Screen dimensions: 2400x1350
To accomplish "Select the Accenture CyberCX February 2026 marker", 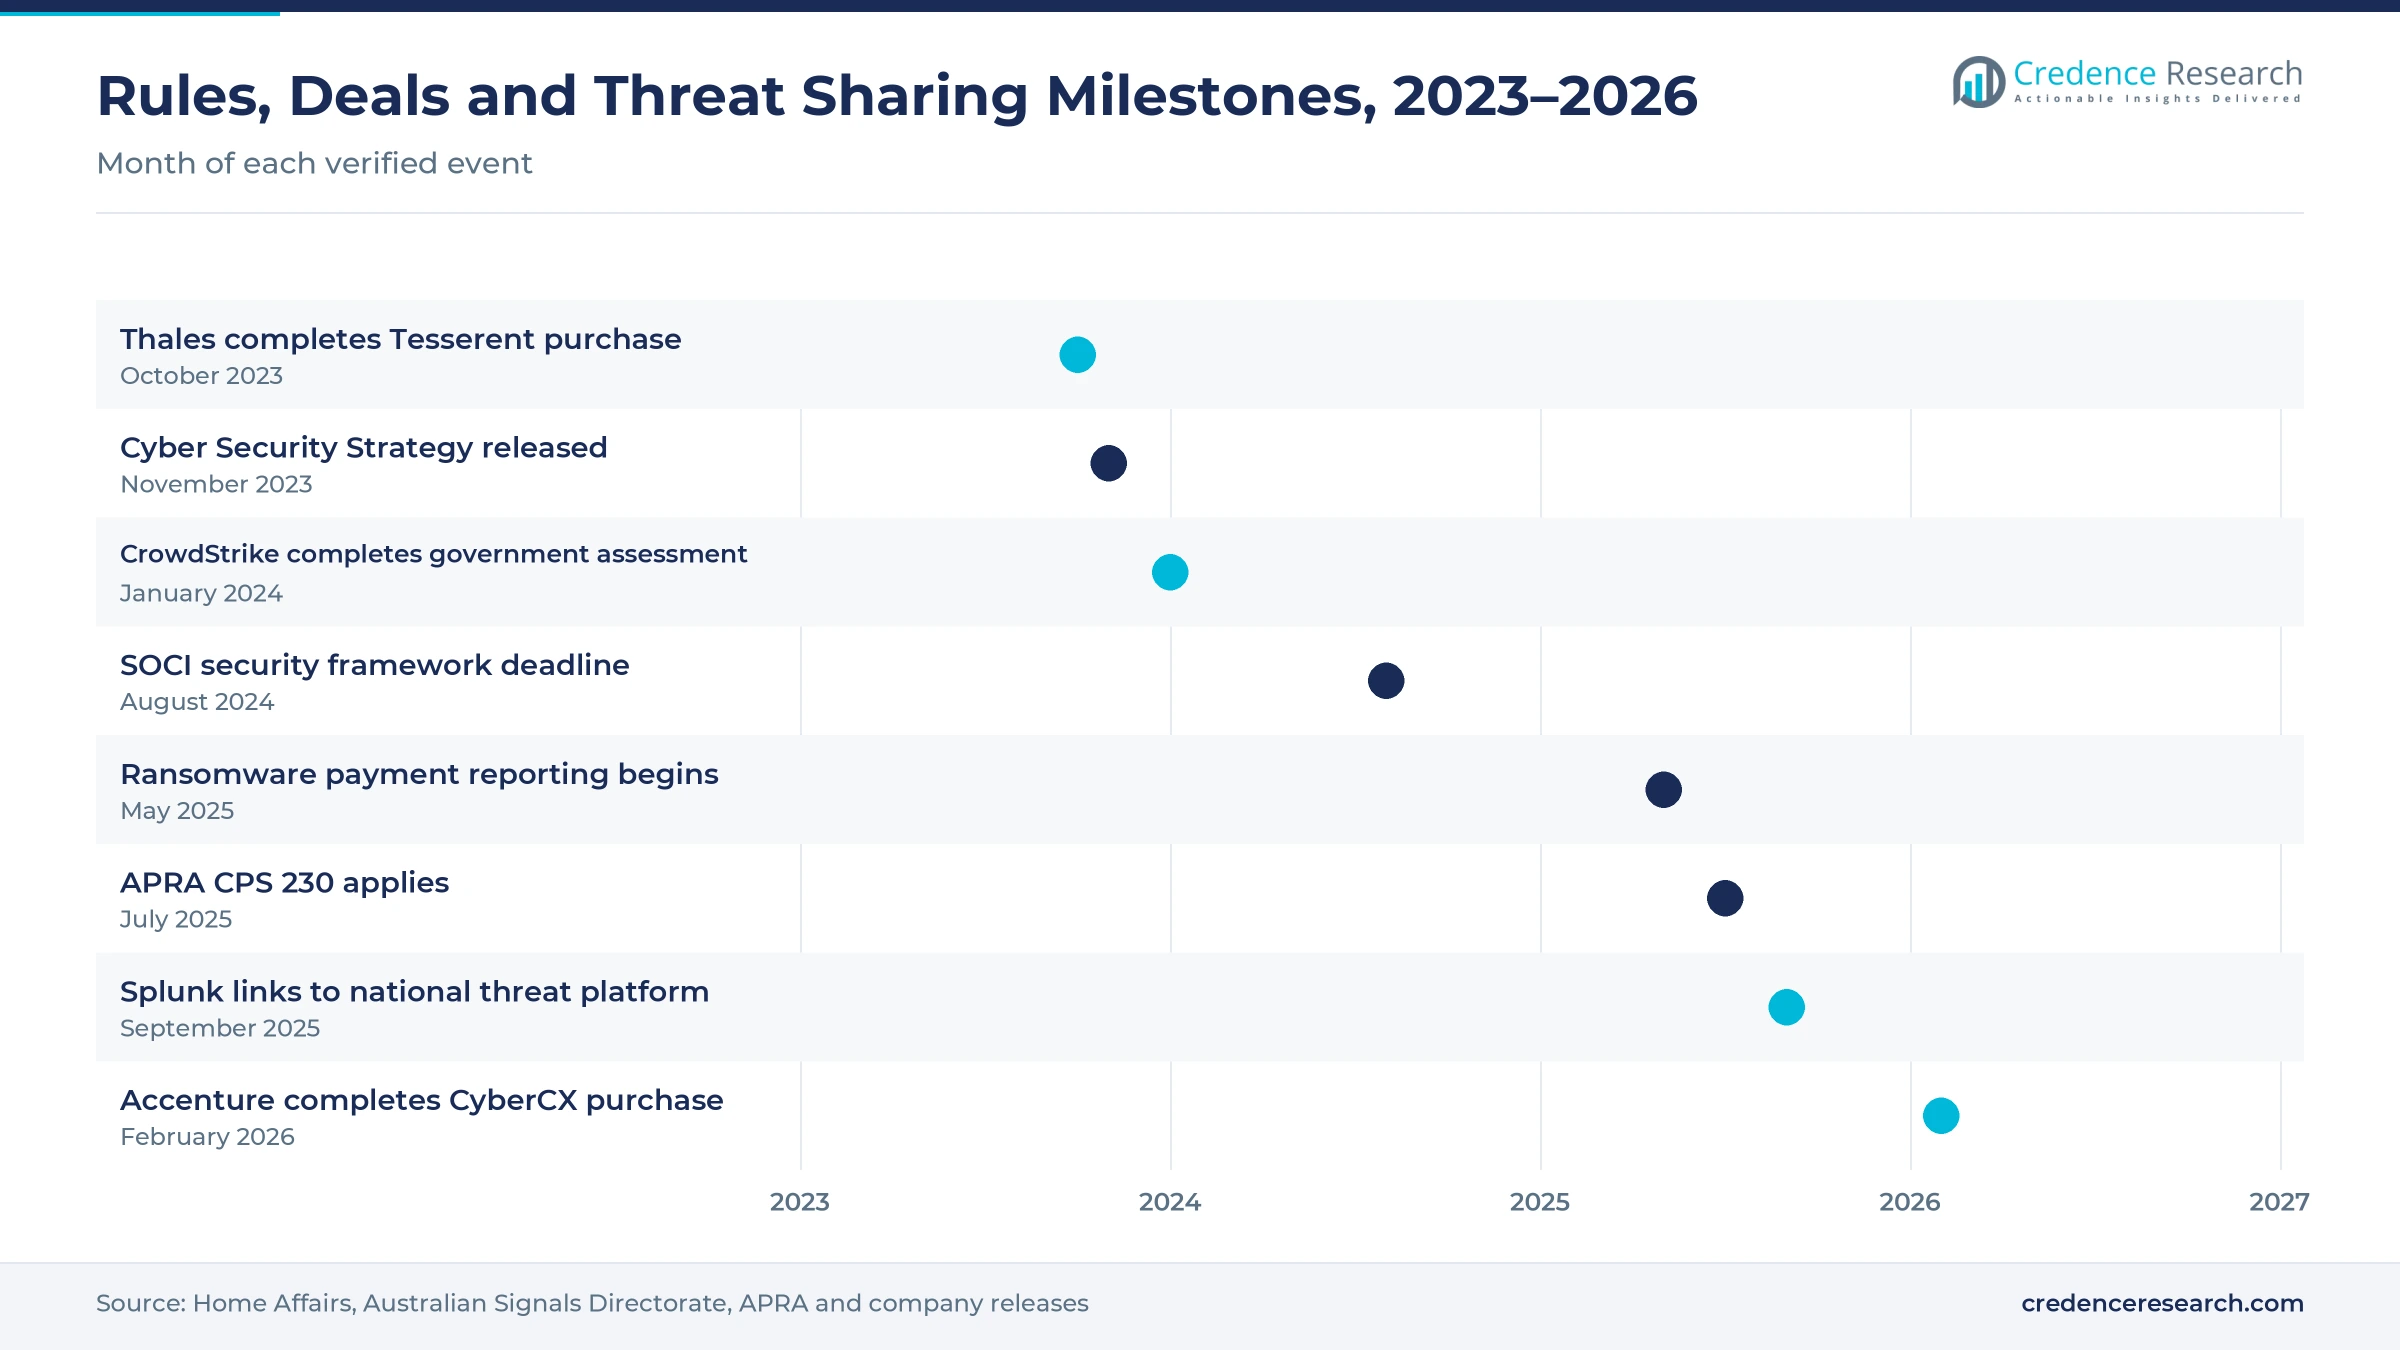I will click(x=1941, y=1116).
